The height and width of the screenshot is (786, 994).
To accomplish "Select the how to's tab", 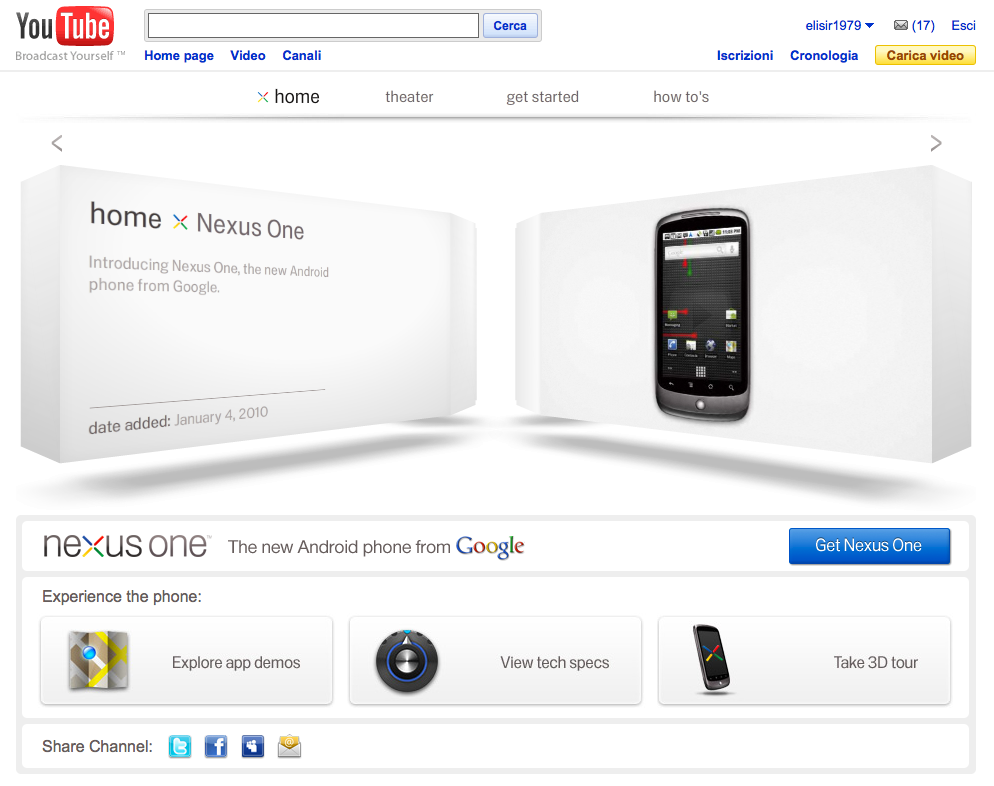I will 681,97.
